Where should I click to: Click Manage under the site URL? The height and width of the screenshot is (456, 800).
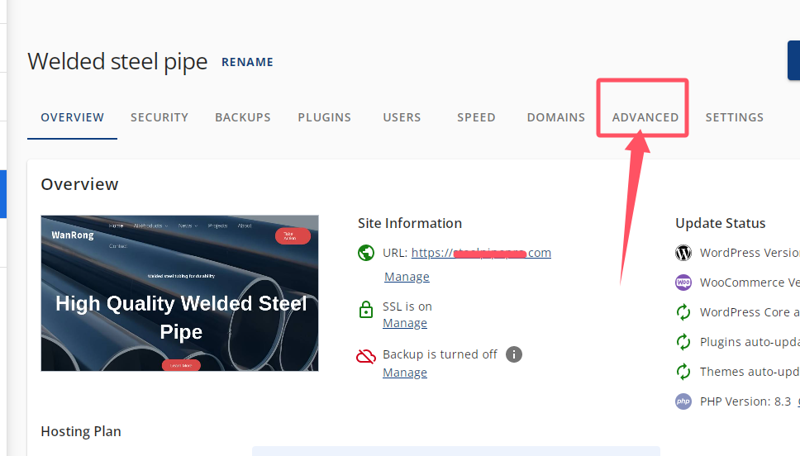pos(406,277)
